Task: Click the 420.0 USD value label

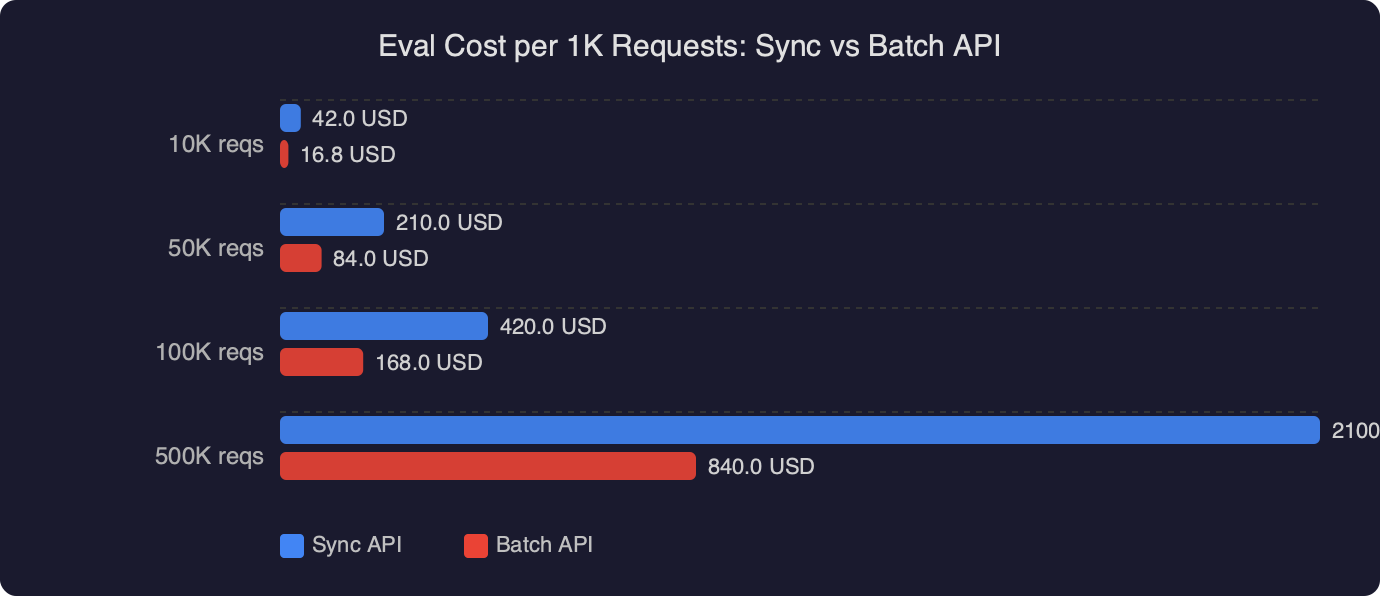Action: tap(555, 326)
